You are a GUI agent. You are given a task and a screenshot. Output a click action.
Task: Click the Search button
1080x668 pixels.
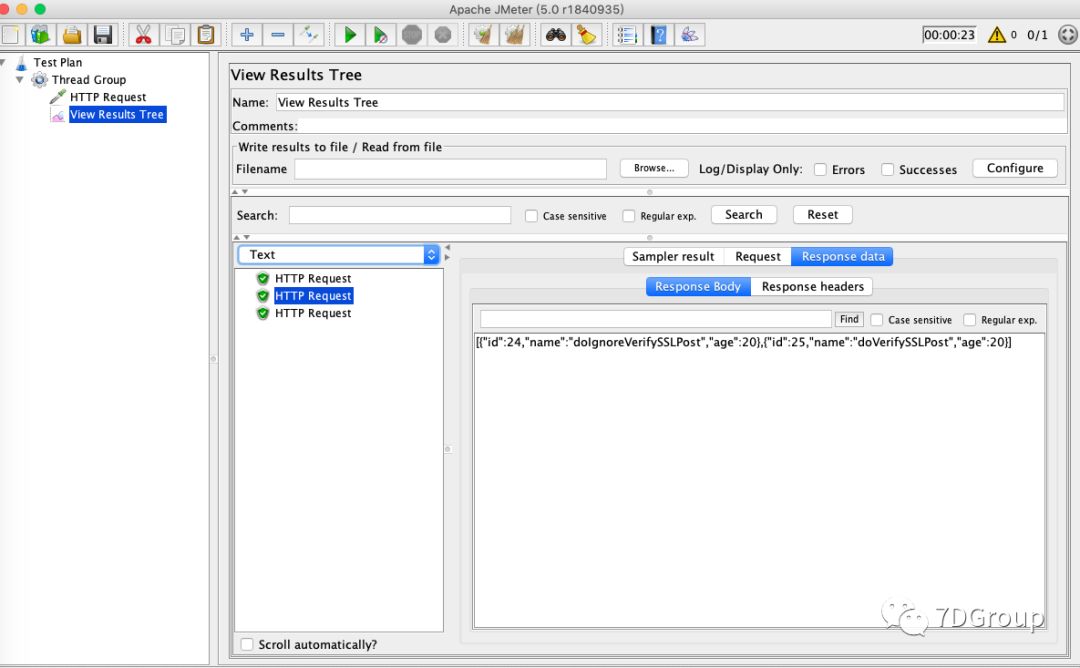point(744,215)
